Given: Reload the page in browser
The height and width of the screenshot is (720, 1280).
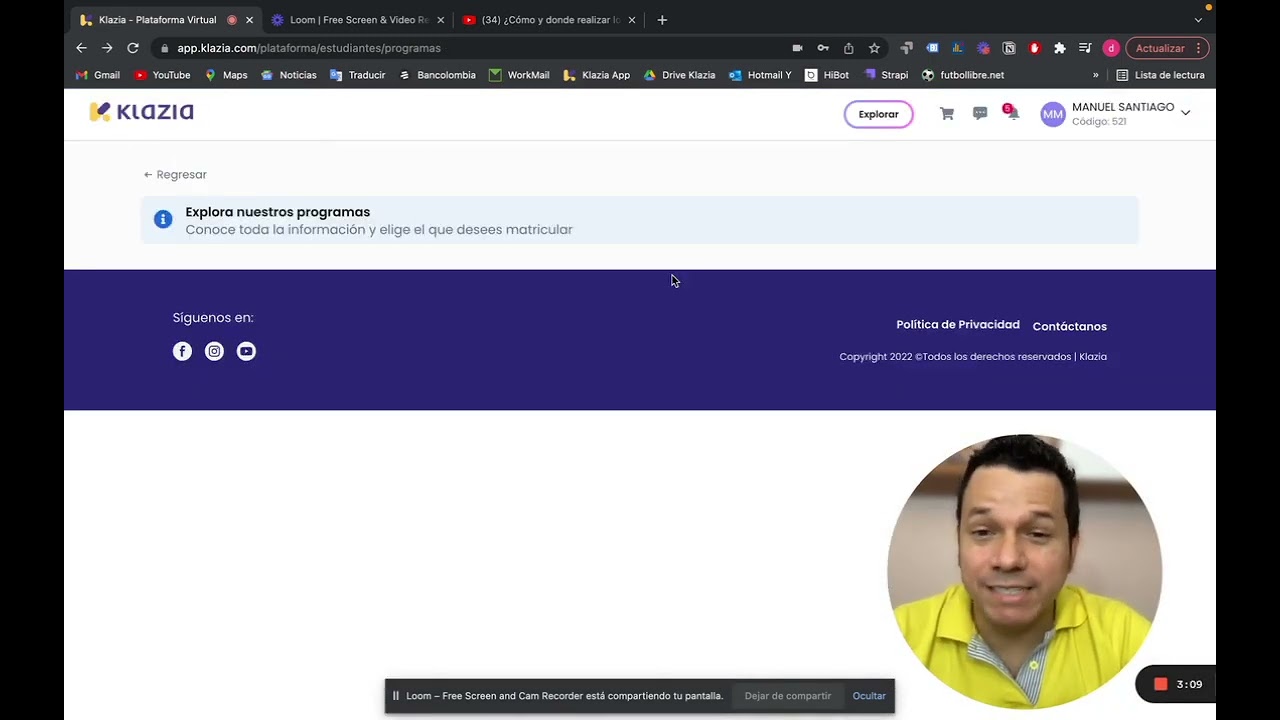Looking at the screenshot, I should coord(132,48).
